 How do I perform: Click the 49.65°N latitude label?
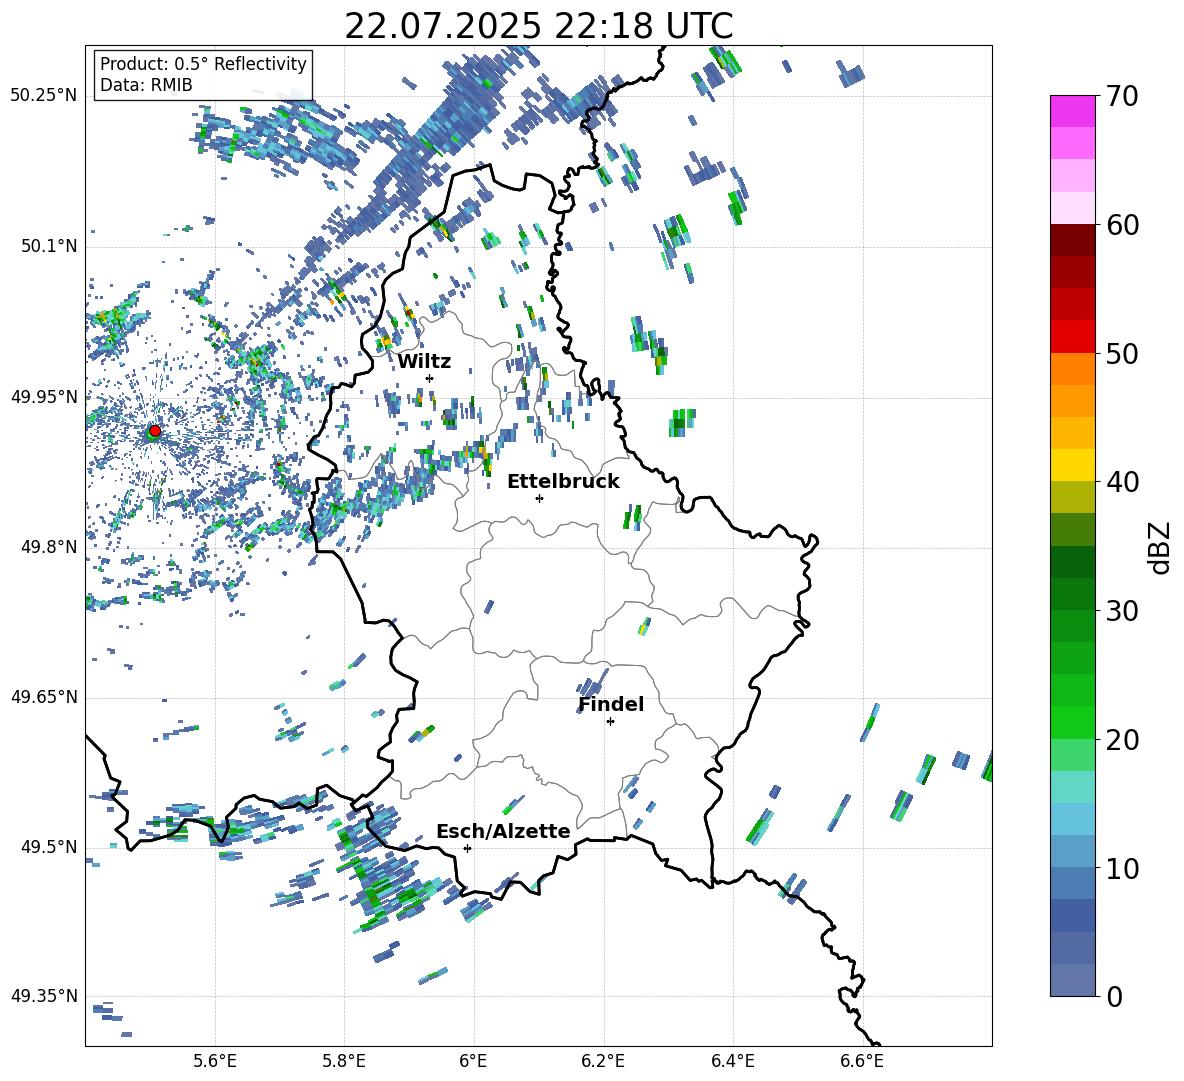click(x=44, y=696)
